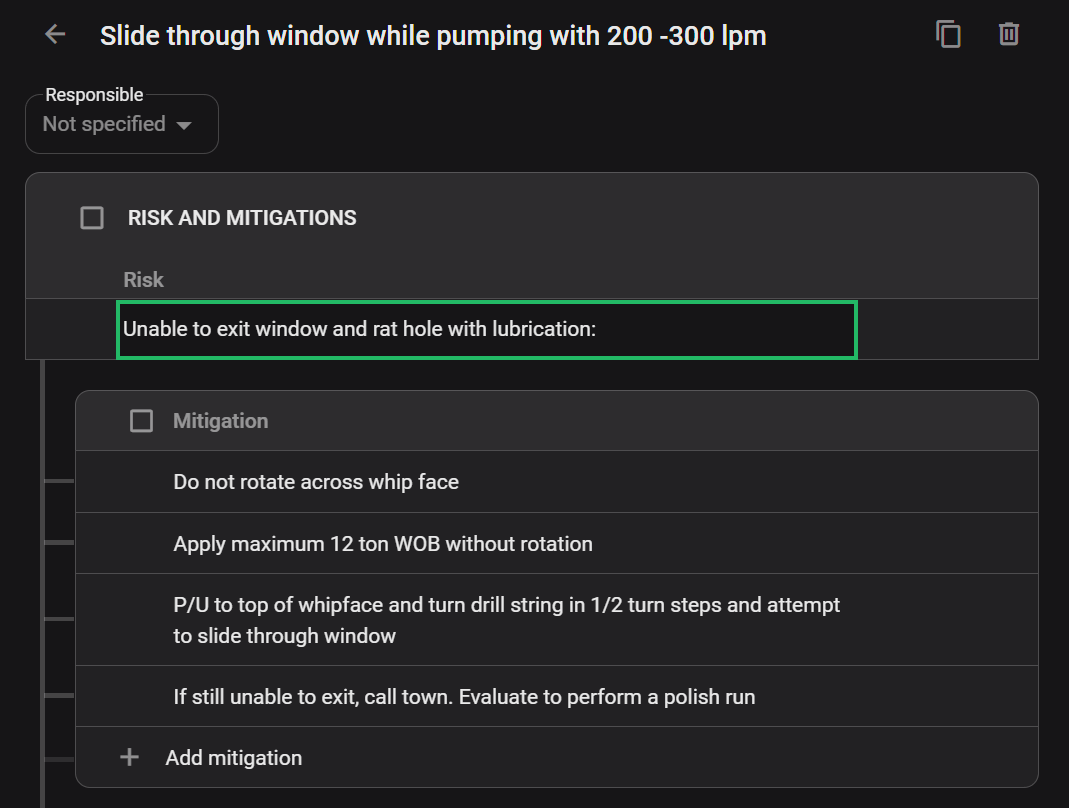Screen dimensions: 1069x808
Task: Click the plus icon to add mitigation
Action: (x=129, y=758)
